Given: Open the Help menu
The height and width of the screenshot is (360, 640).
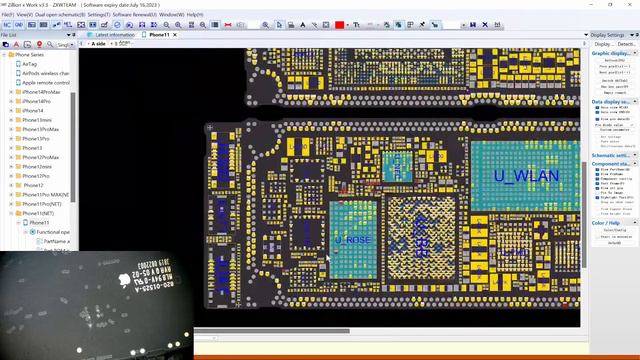Looking at the screenshot, I should [195, 14].
